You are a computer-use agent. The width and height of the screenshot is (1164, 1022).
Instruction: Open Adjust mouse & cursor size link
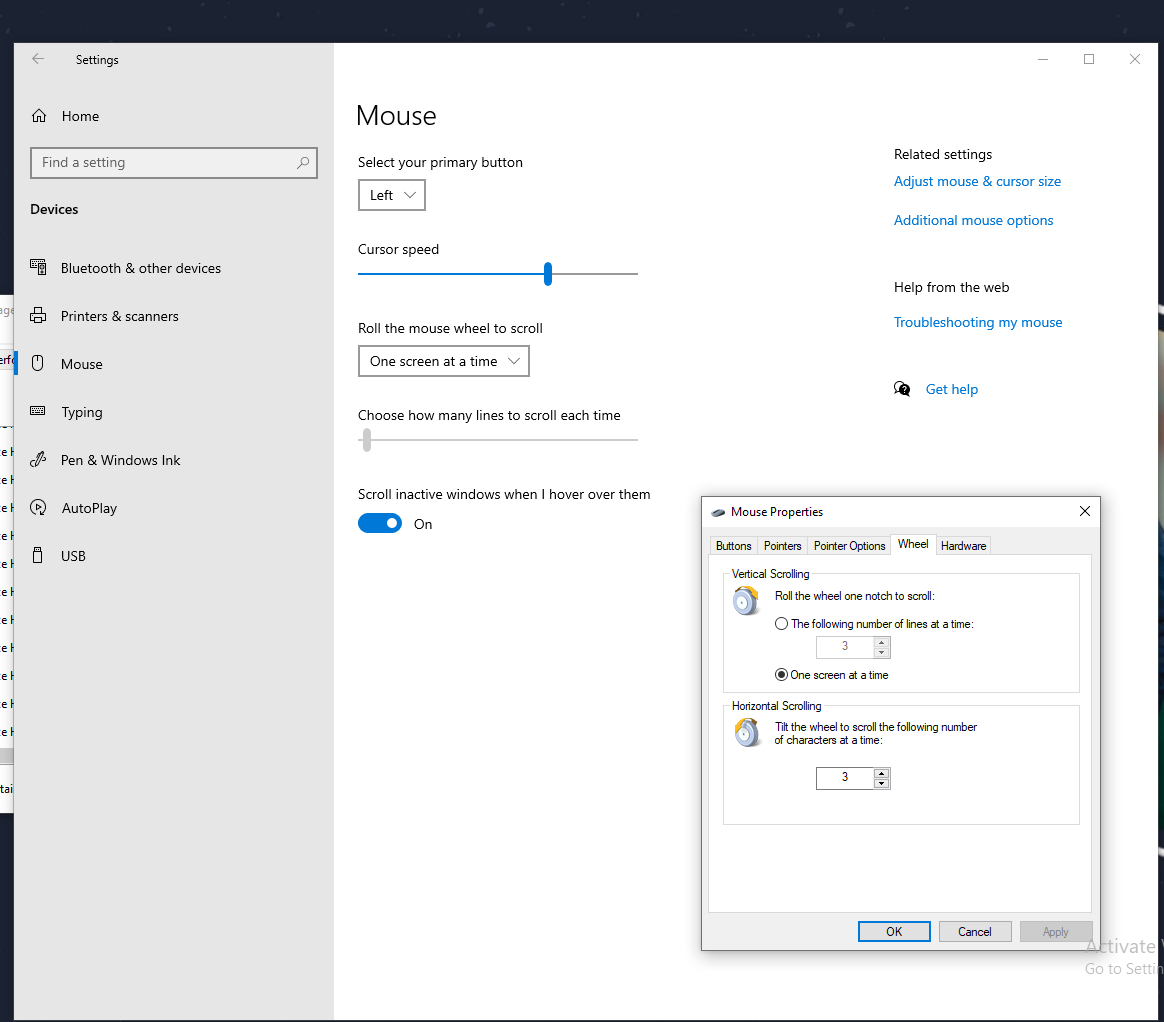pos(977,181)
